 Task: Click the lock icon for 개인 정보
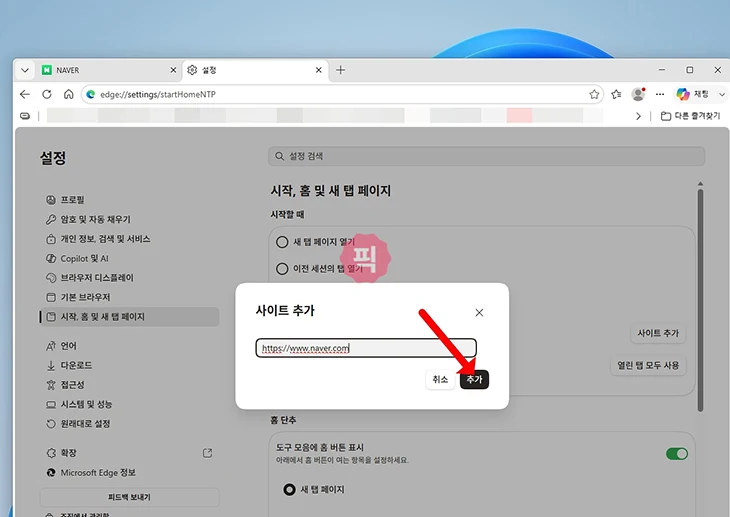pyautogui.click(x=51, y=239)
